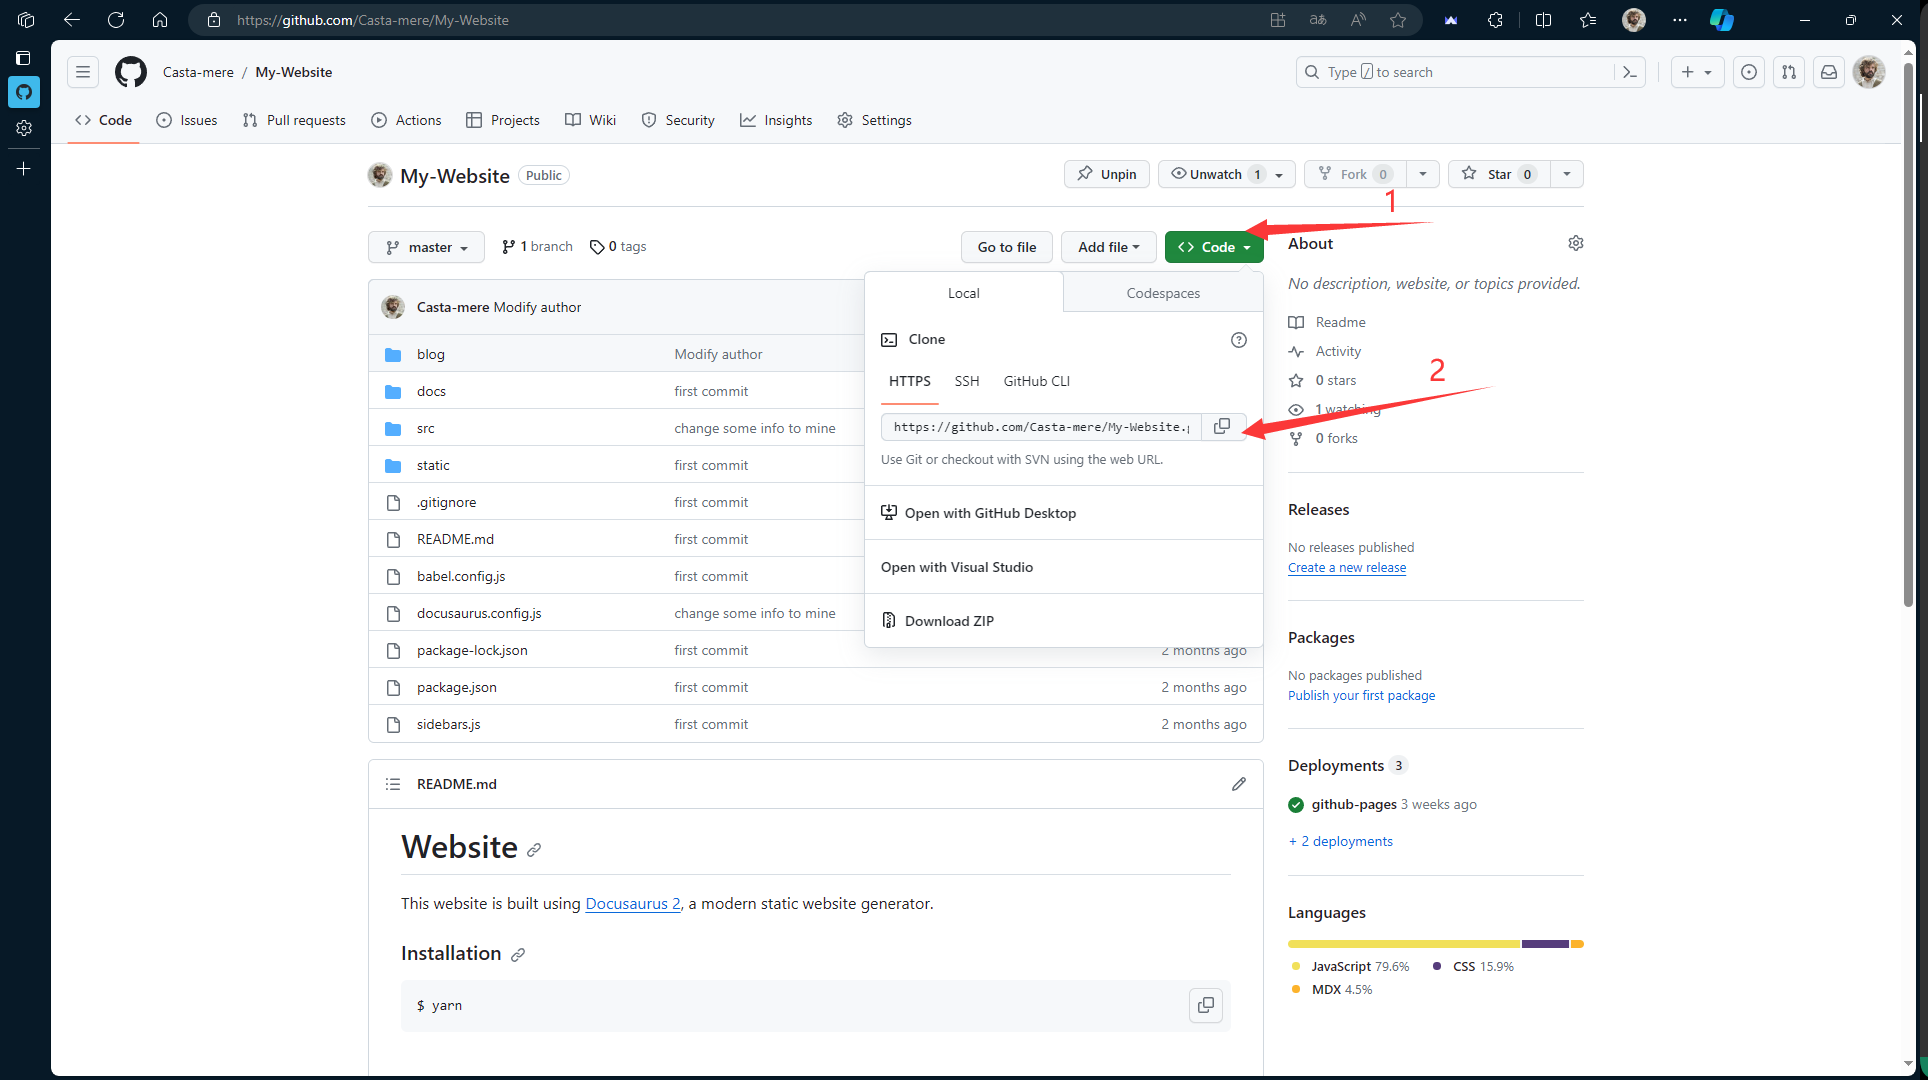This screenshot has width=1928, height=1080.
Task: Select the SSH clone option
Action: (x=967, y=381)
